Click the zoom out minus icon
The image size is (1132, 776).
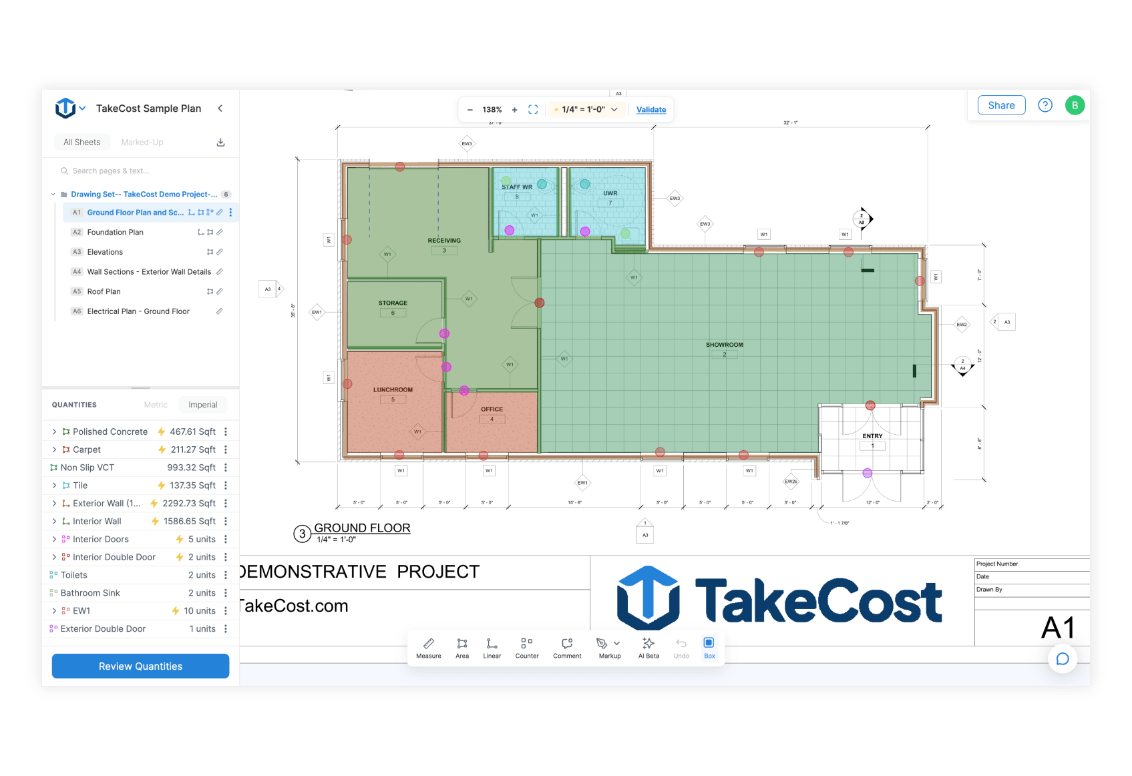point(470,110)
